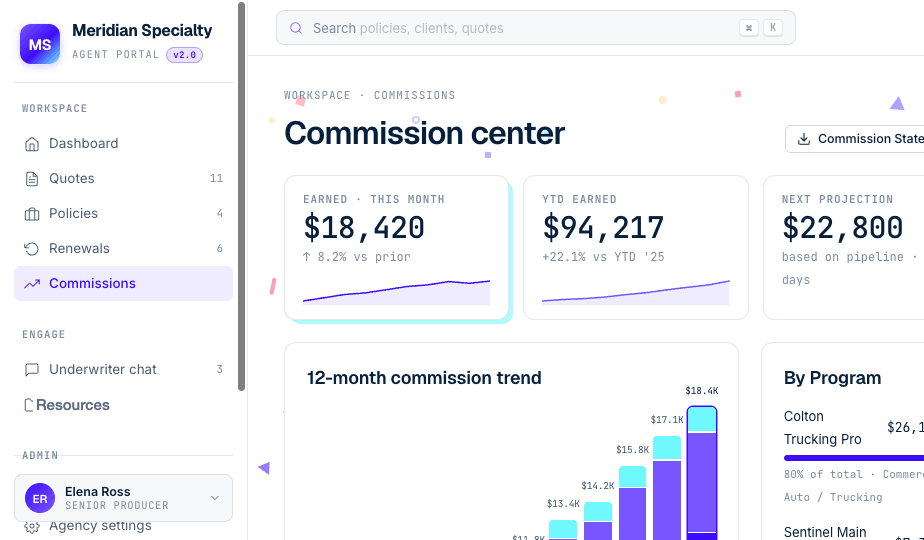
Task: Click the Earned This Month sparkline chart
Action: (397, 292)
